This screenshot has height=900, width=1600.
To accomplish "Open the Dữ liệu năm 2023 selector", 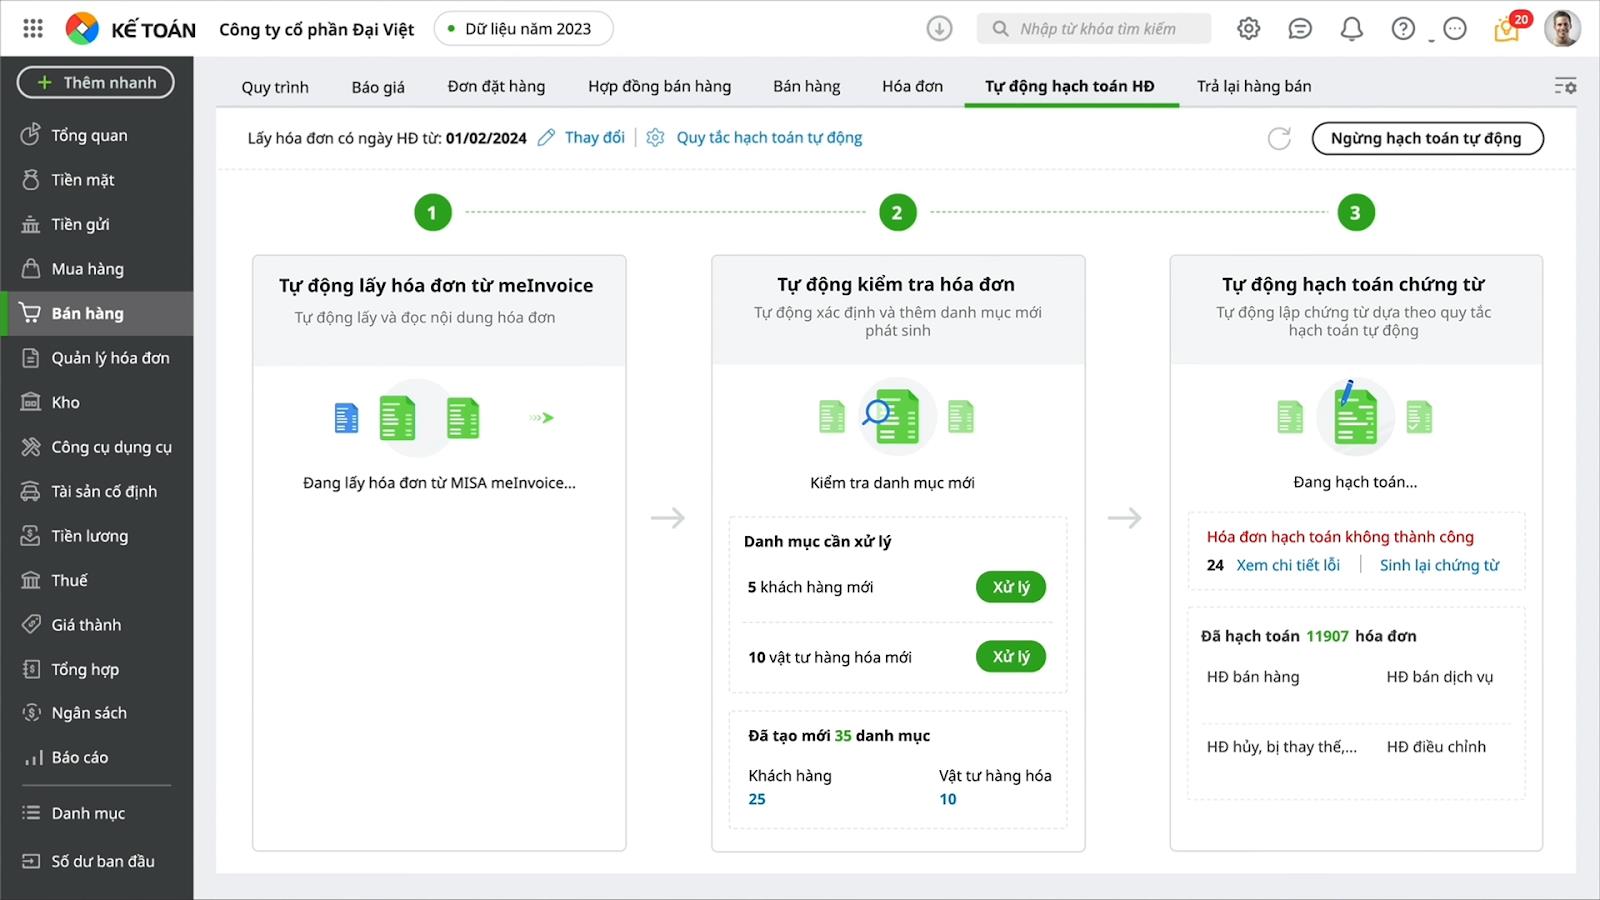I will point(523,29).
